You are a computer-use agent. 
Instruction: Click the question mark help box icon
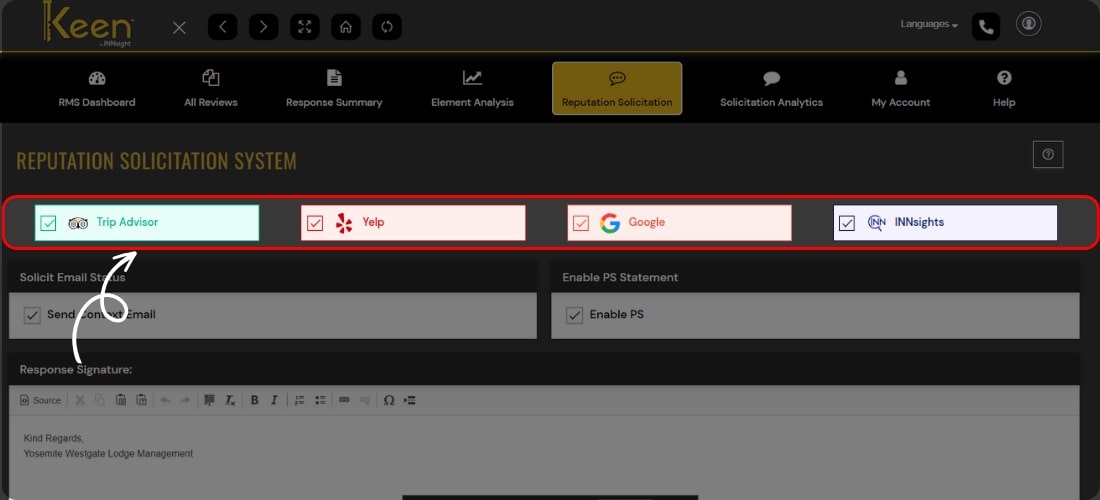[x=1047, y=154]
